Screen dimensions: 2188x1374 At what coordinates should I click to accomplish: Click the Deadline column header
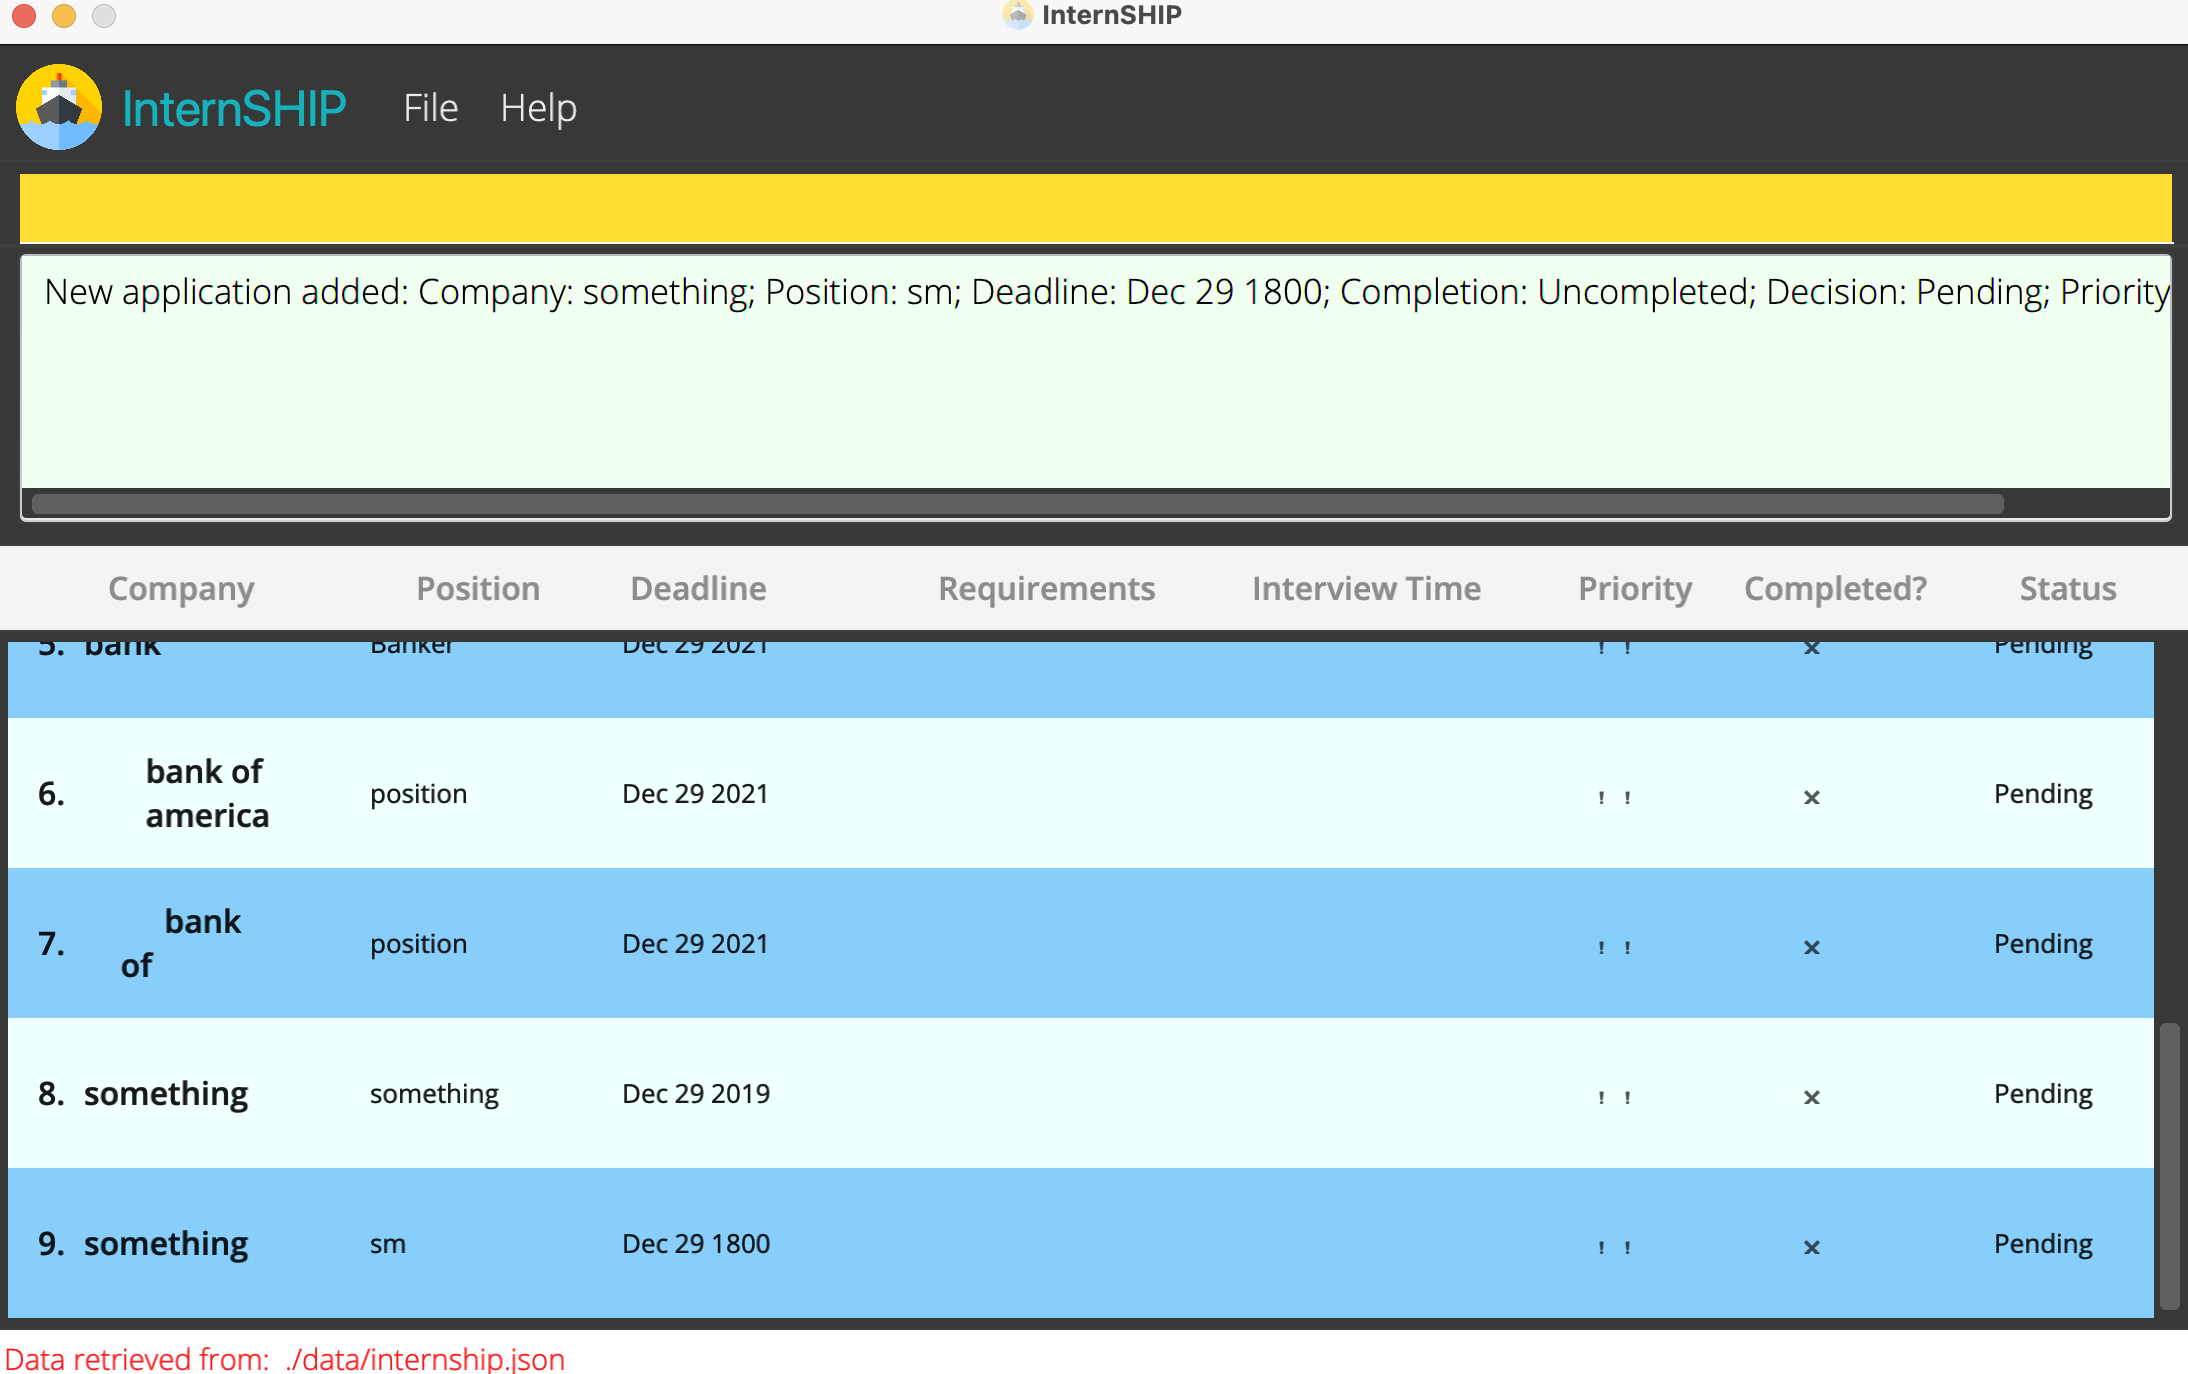698,588
